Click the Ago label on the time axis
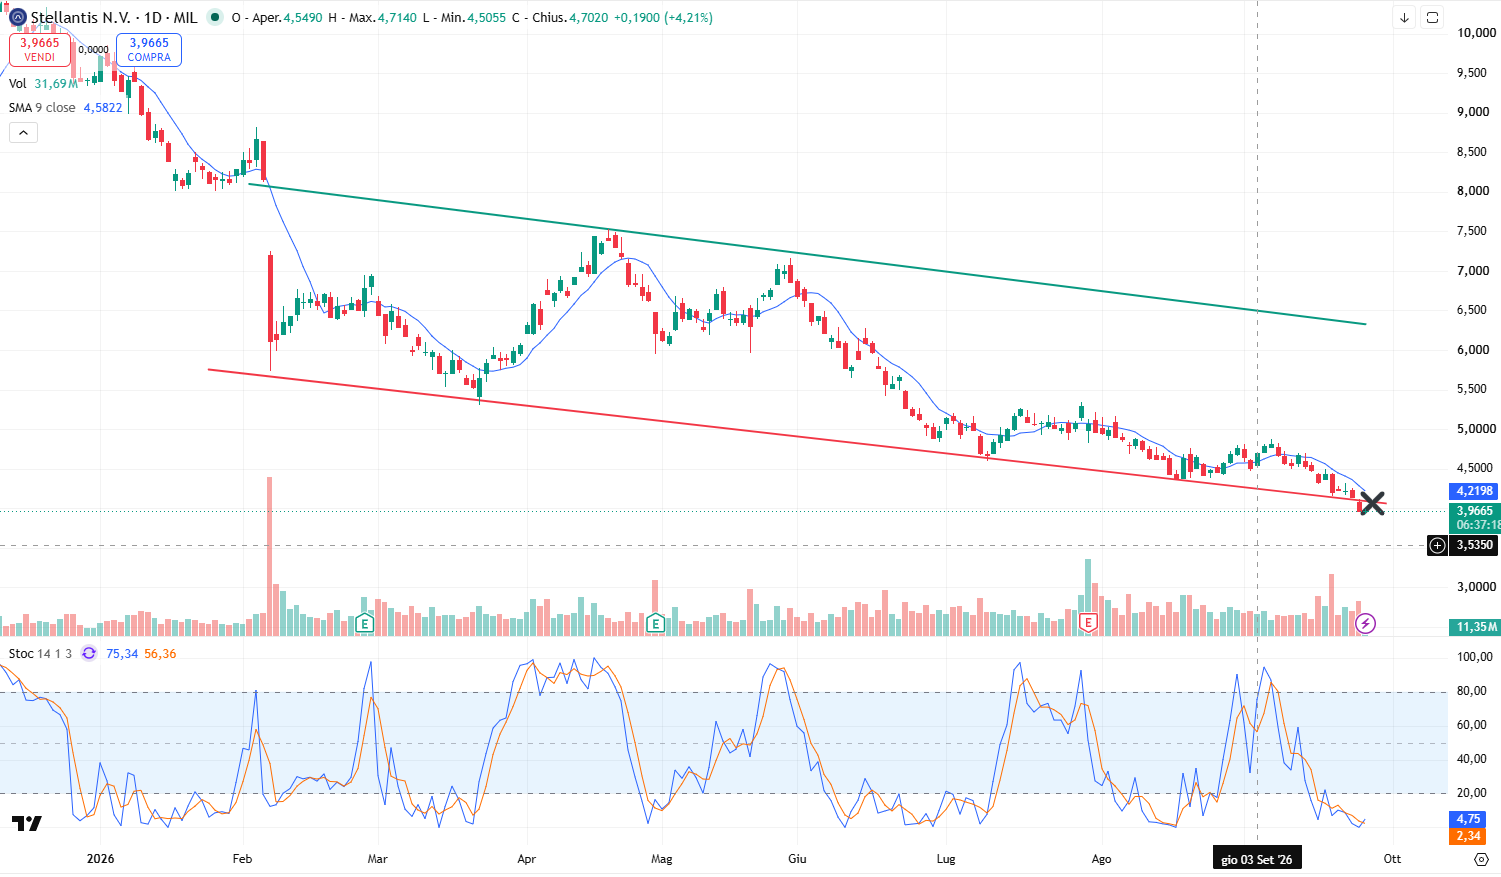Image resolution: width=1501 pixels, height=877 pixels. [1101, 859]
